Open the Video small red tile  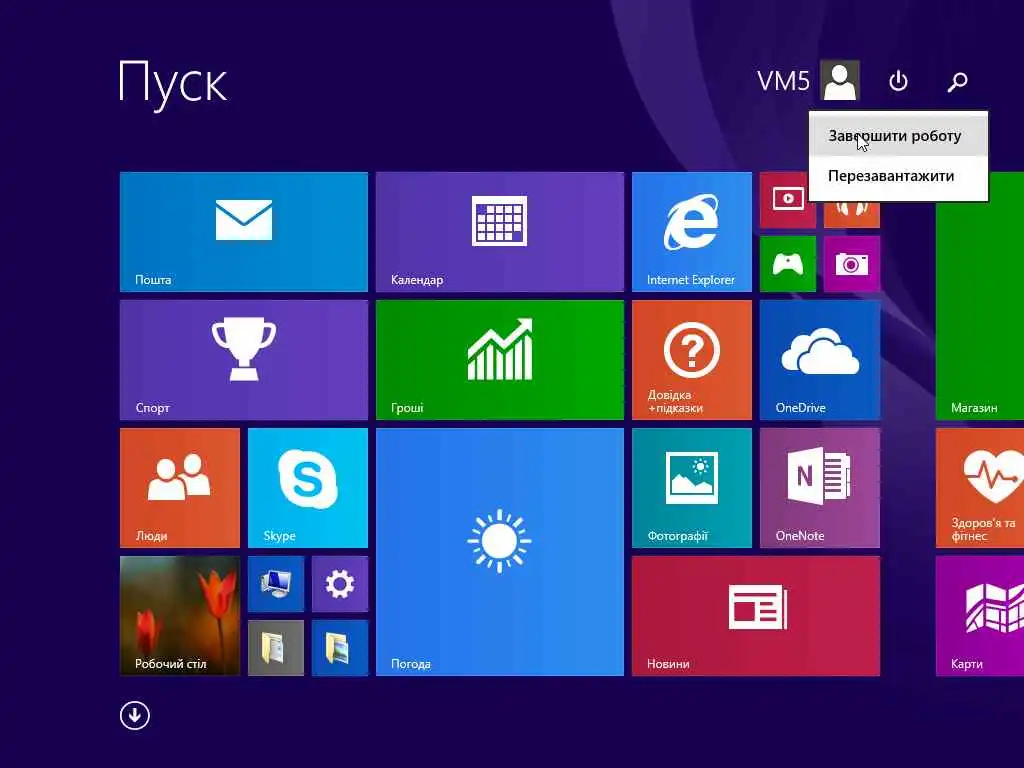tap(788, 200)
